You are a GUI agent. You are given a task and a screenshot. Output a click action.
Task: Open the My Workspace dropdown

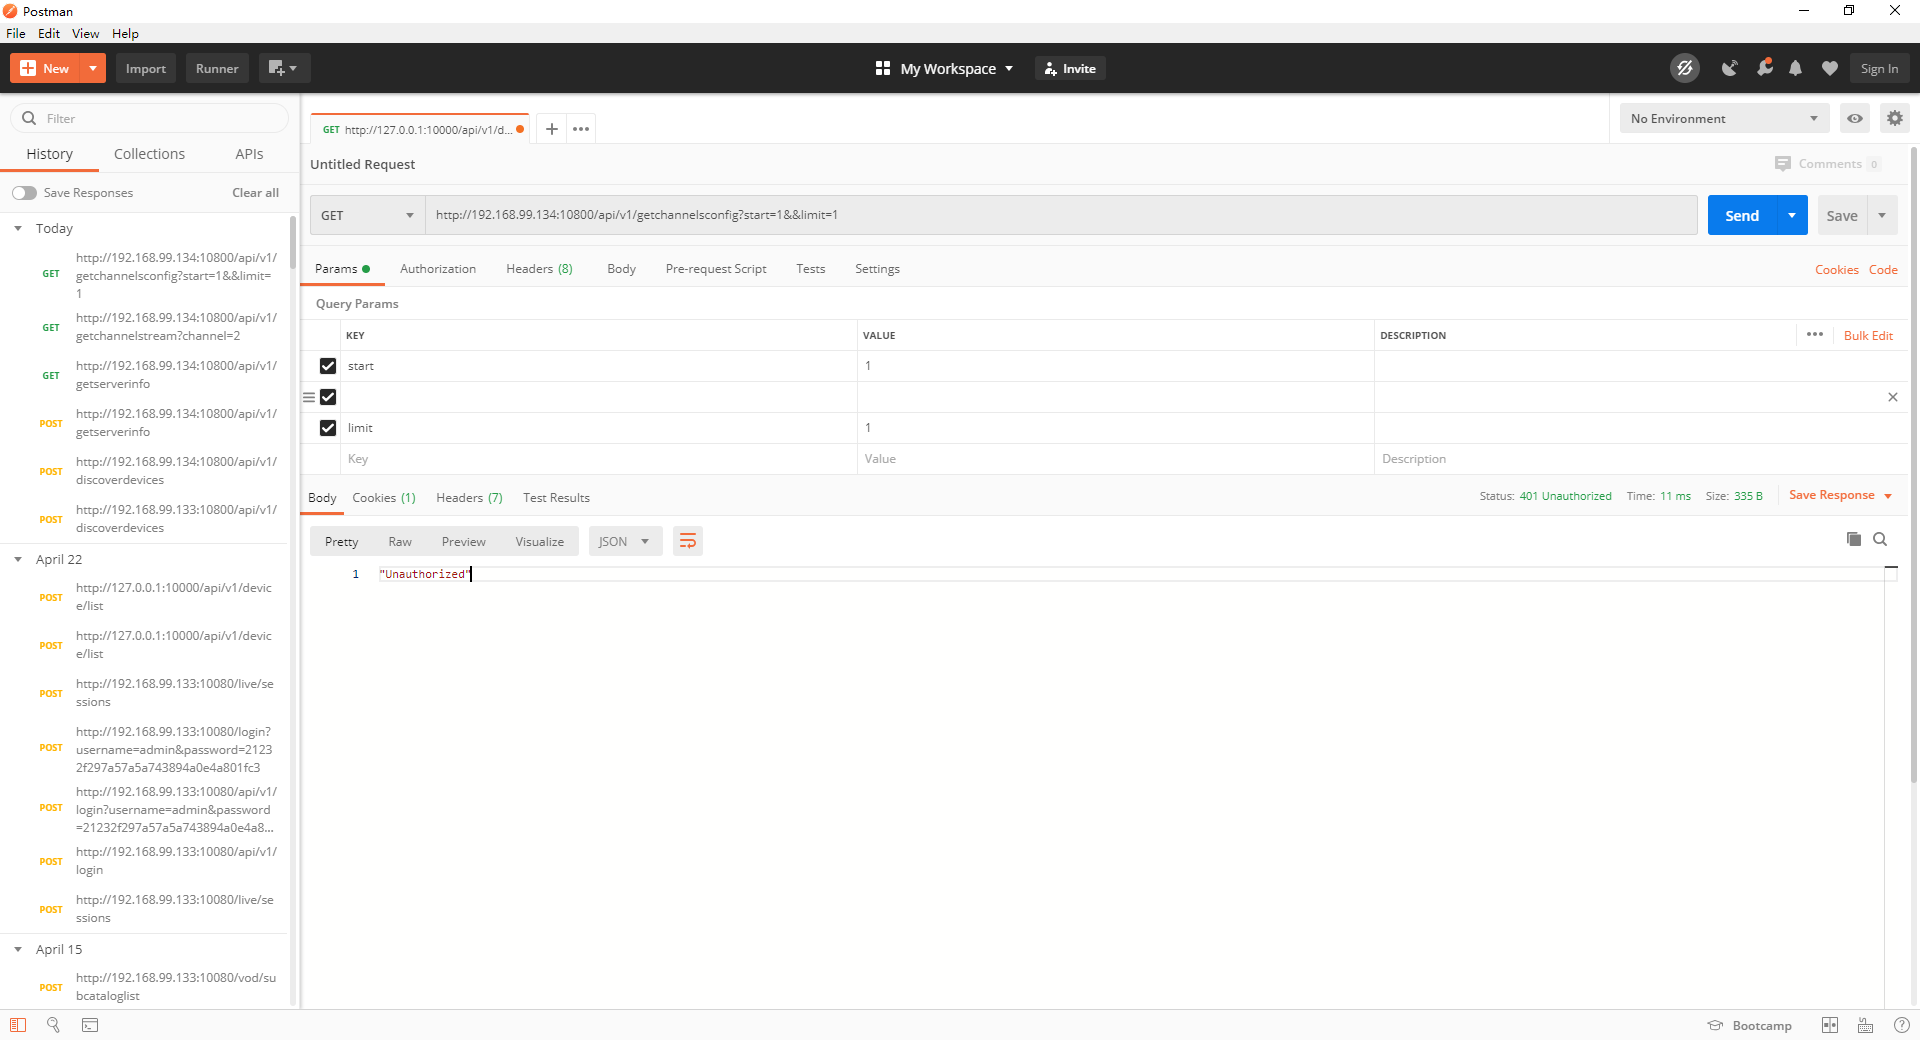pyautogui.click(x=945, y=68)
